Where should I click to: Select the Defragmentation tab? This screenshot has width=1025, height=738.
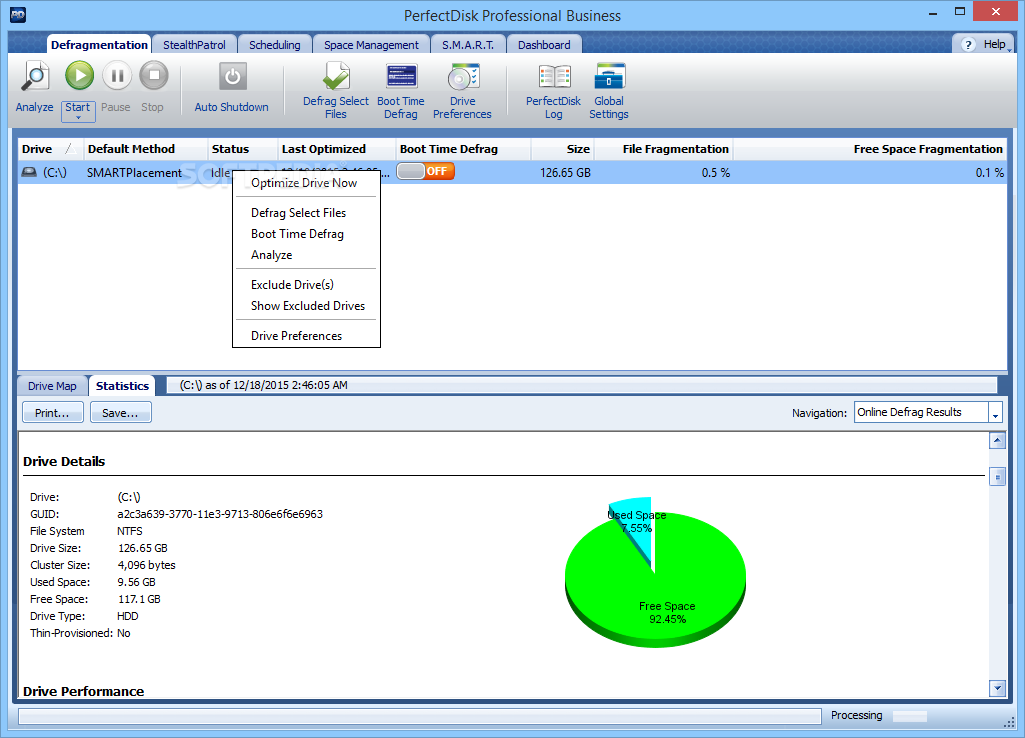tap(99, 44)
